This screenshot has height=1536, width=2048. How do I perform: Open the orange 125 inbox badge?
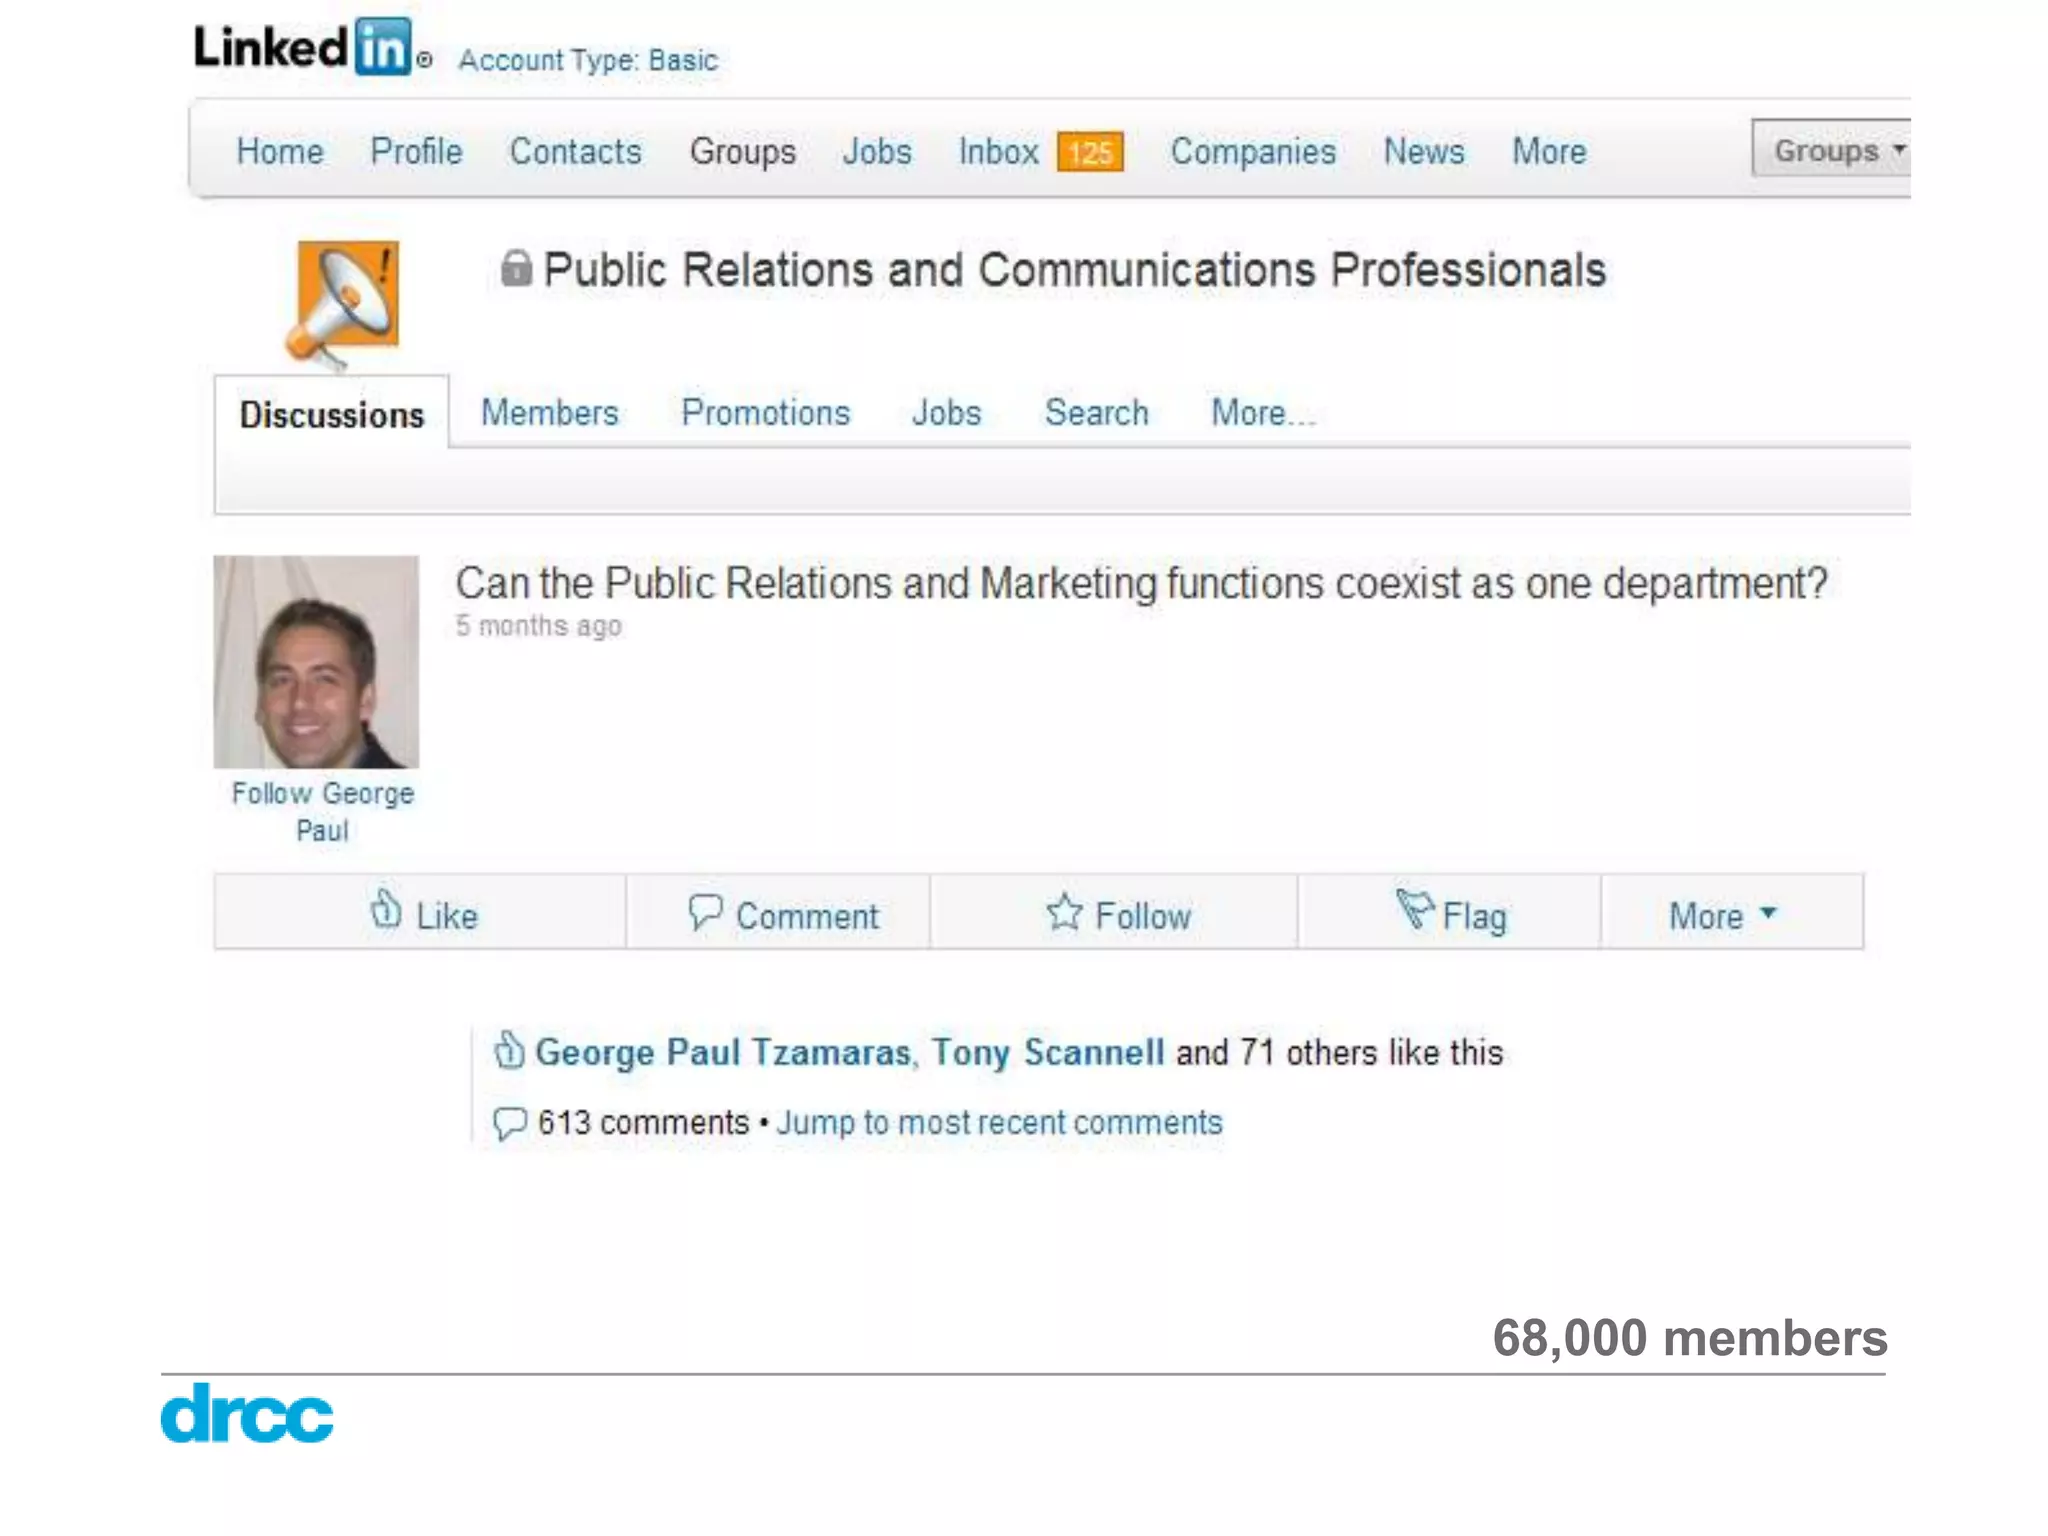1090,153
